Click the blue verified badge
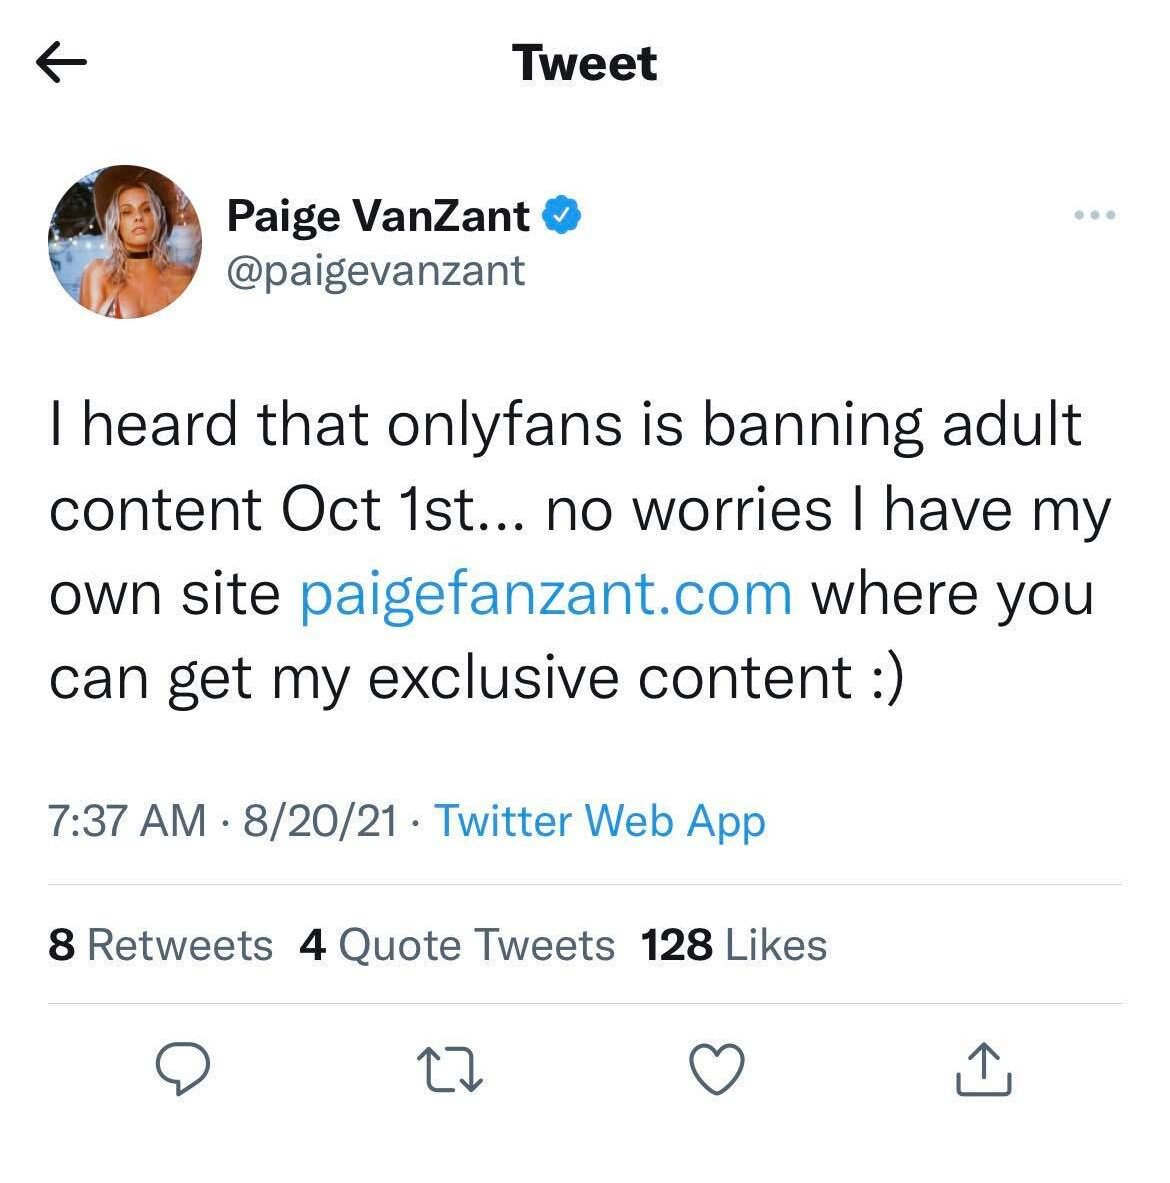This screenshot has height=1183, width=1170. pos(562,215)
